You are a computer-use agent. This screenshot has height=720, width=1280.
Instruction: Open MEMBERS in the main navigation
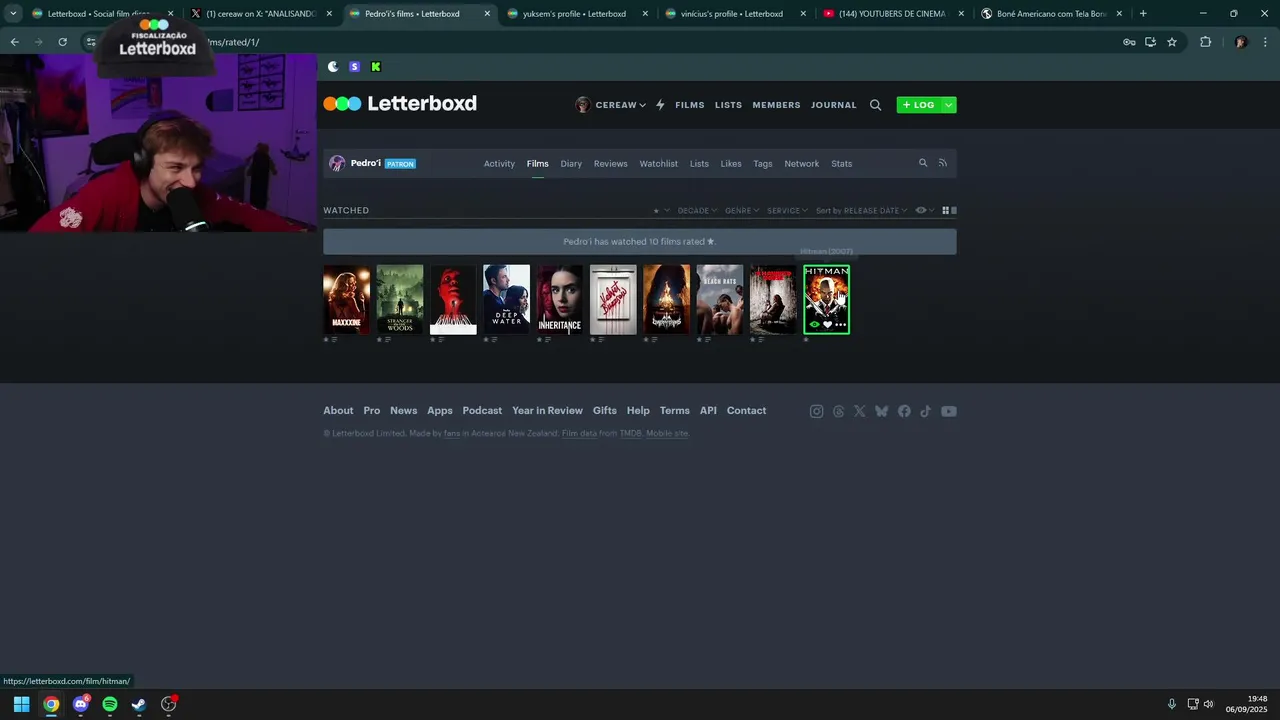(776, 105)
